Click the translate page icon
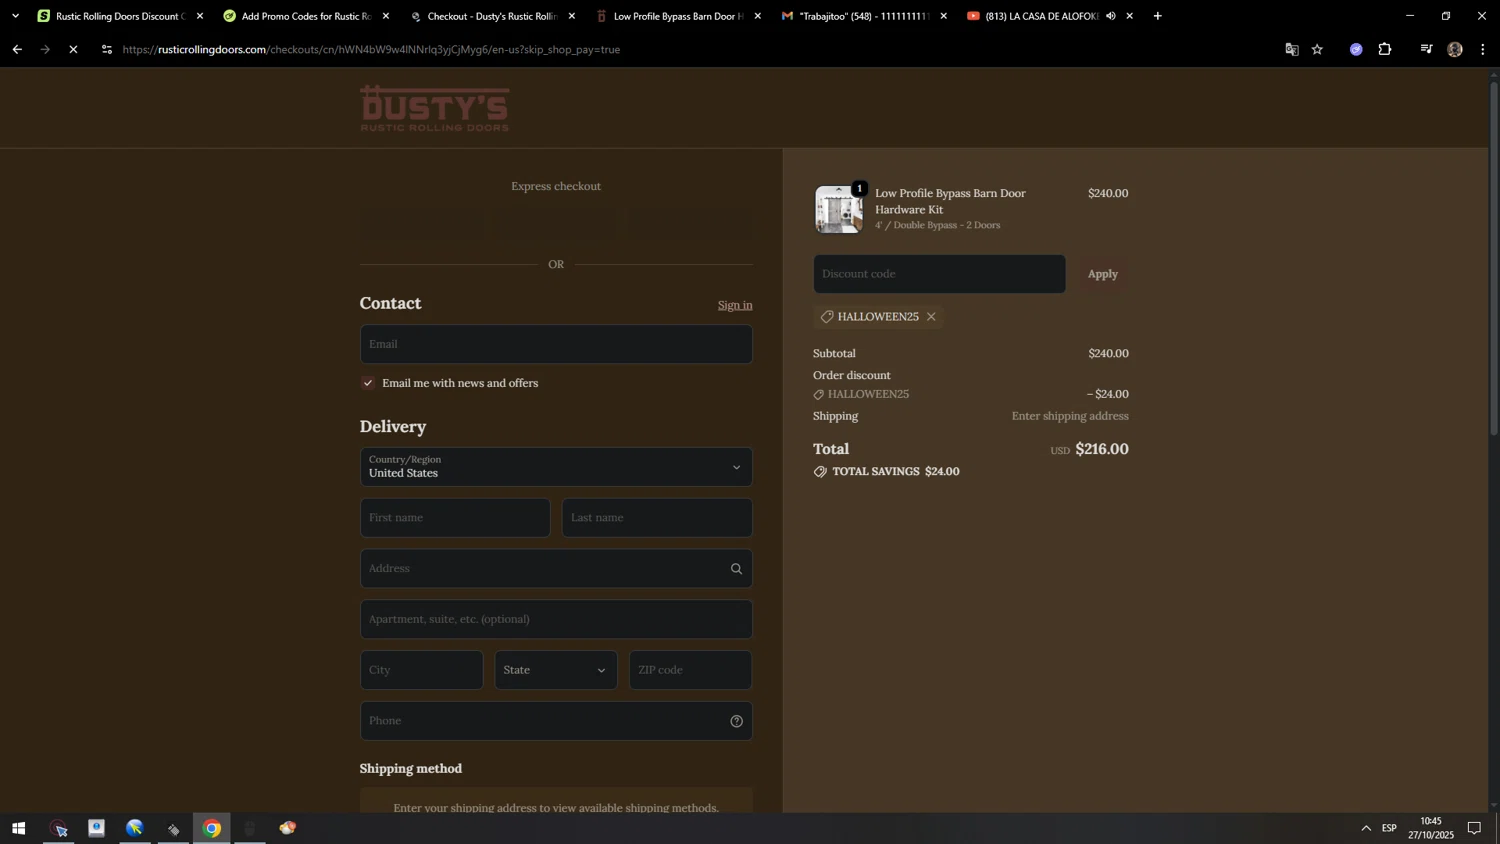The width and height of the screenshot is (1500, 844). [x=1292, y=49]
